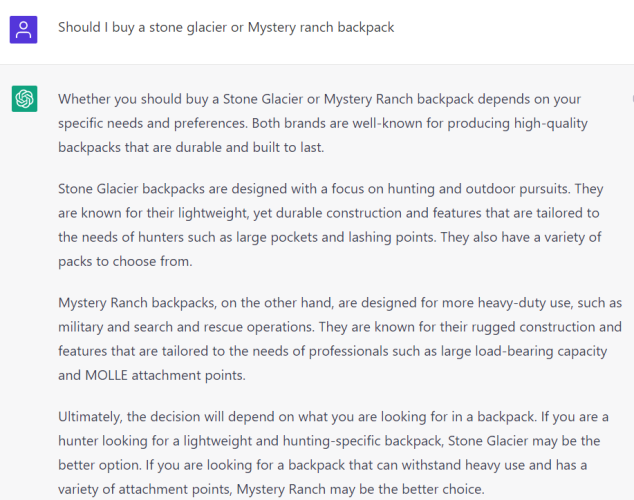Screen dimensions: 634x500
Task: Click the phrase 'military and search and rescue operations'
Action: pyautogui.click(x=186, y=327)
